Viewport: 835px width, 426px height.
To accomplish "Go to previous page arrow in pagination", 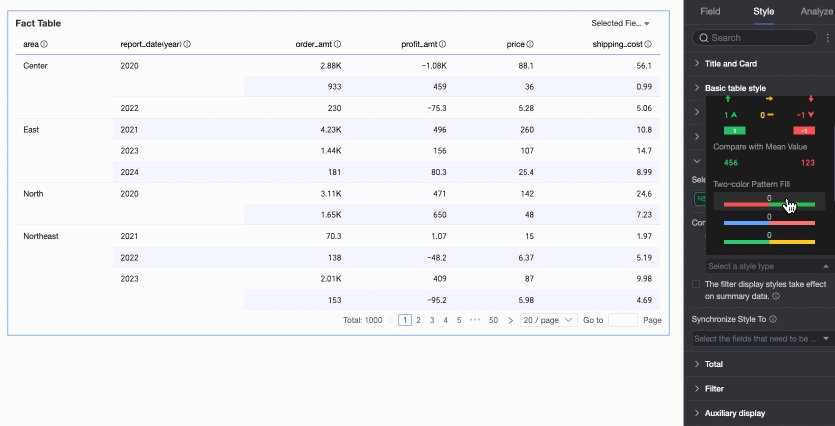I will tap(390, 321).
